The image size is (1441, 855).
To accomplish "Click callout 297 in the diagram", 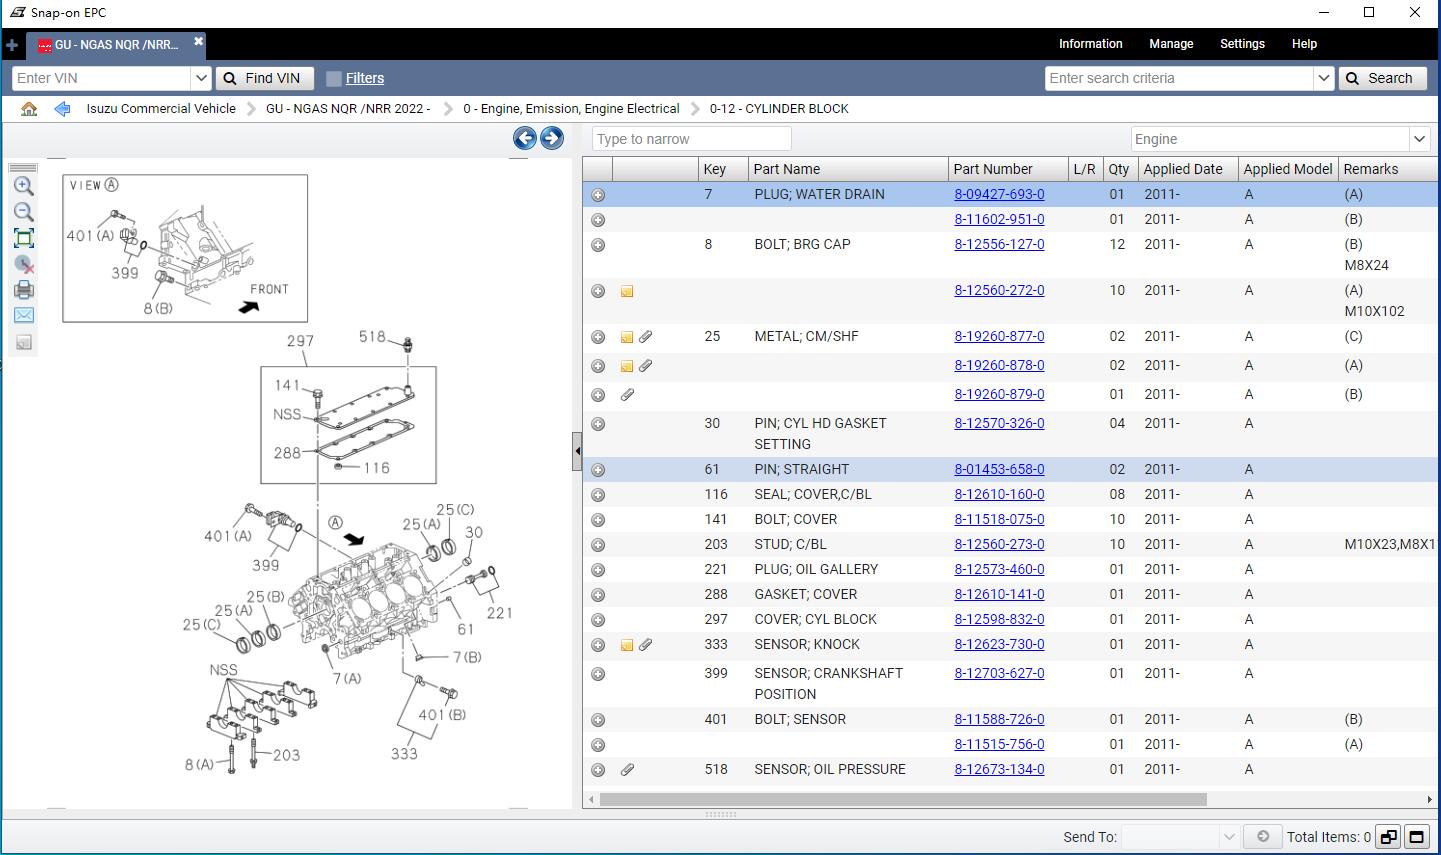I will point(300,341).
